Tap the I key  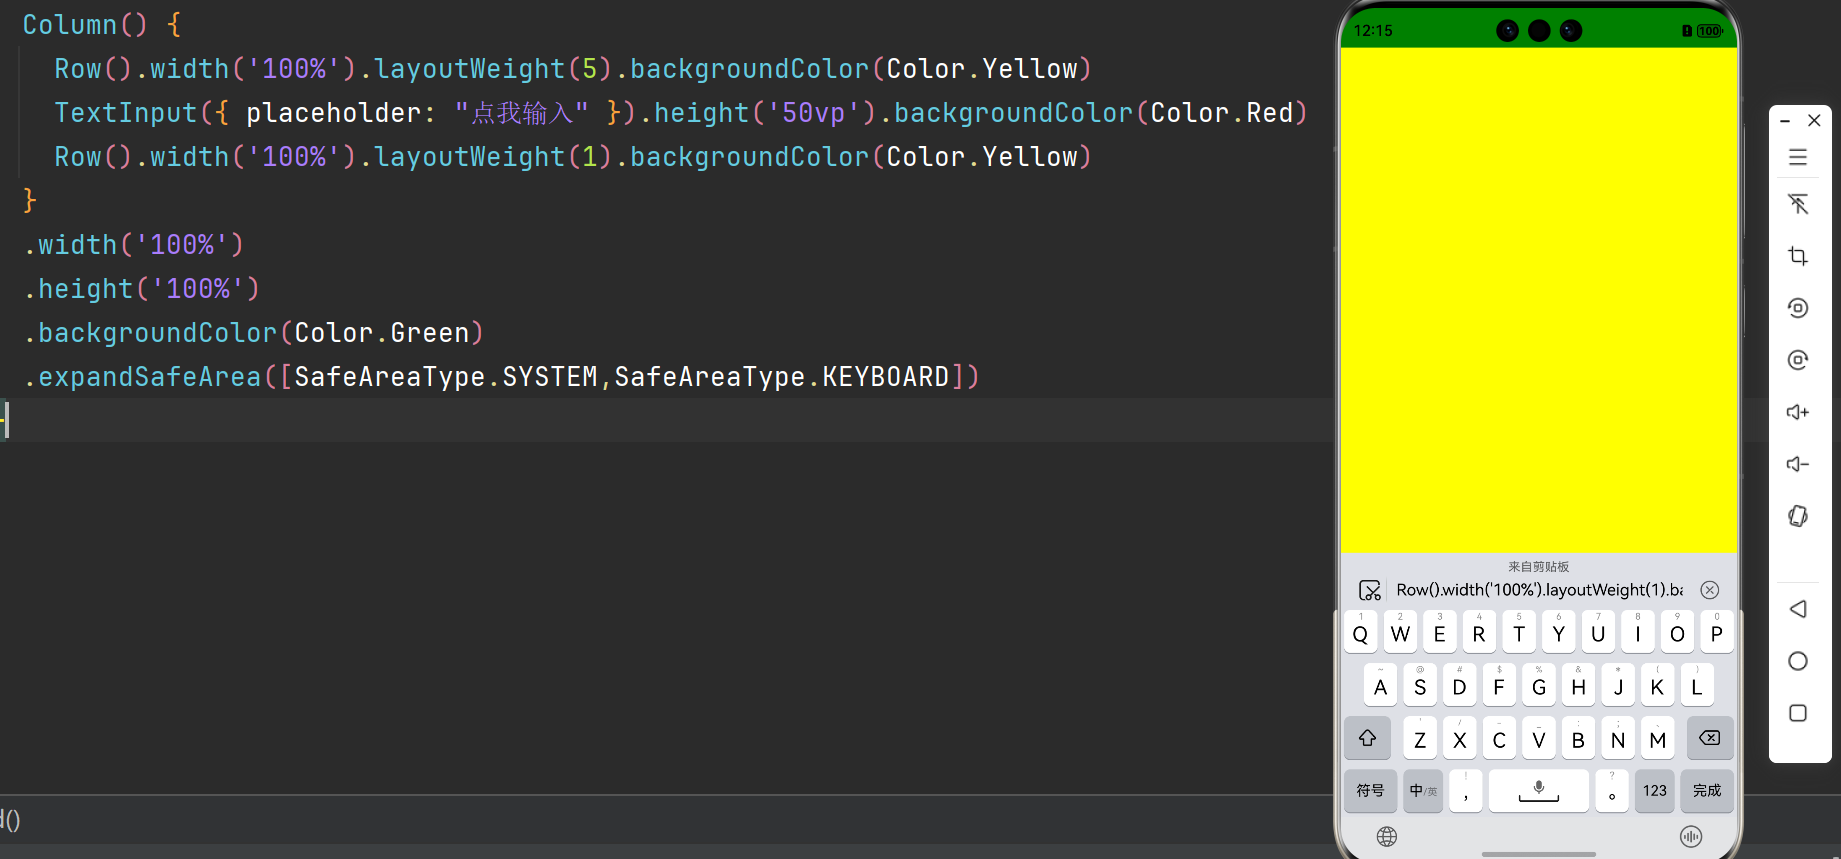click(x=1638, y=632)
